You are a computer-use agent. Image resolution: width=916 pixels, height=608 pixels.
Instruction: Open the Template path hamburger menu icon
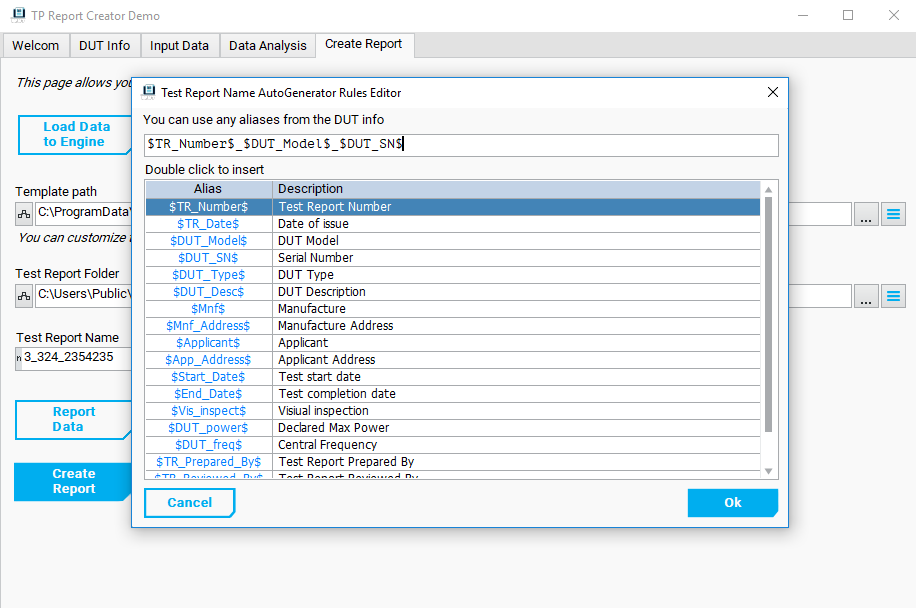coord(893,214)
